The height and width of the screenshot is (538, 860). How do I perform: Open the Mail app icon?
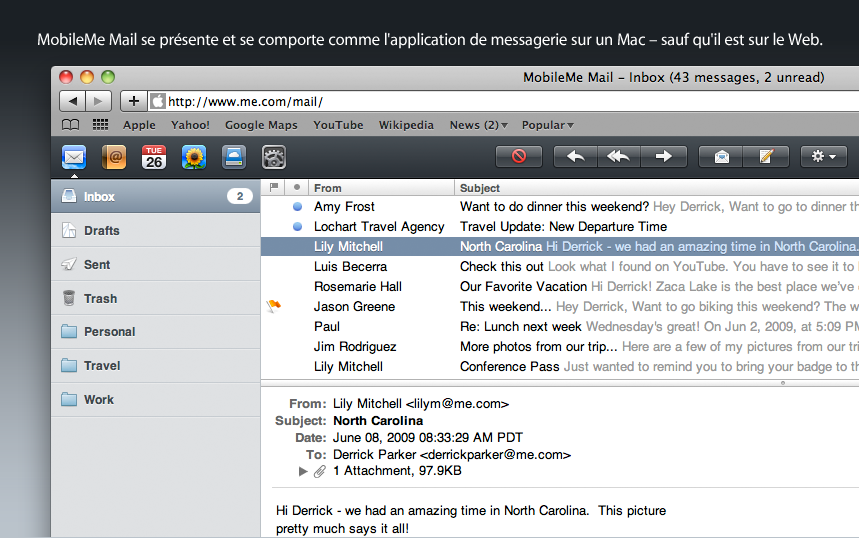tap(73, 157)
